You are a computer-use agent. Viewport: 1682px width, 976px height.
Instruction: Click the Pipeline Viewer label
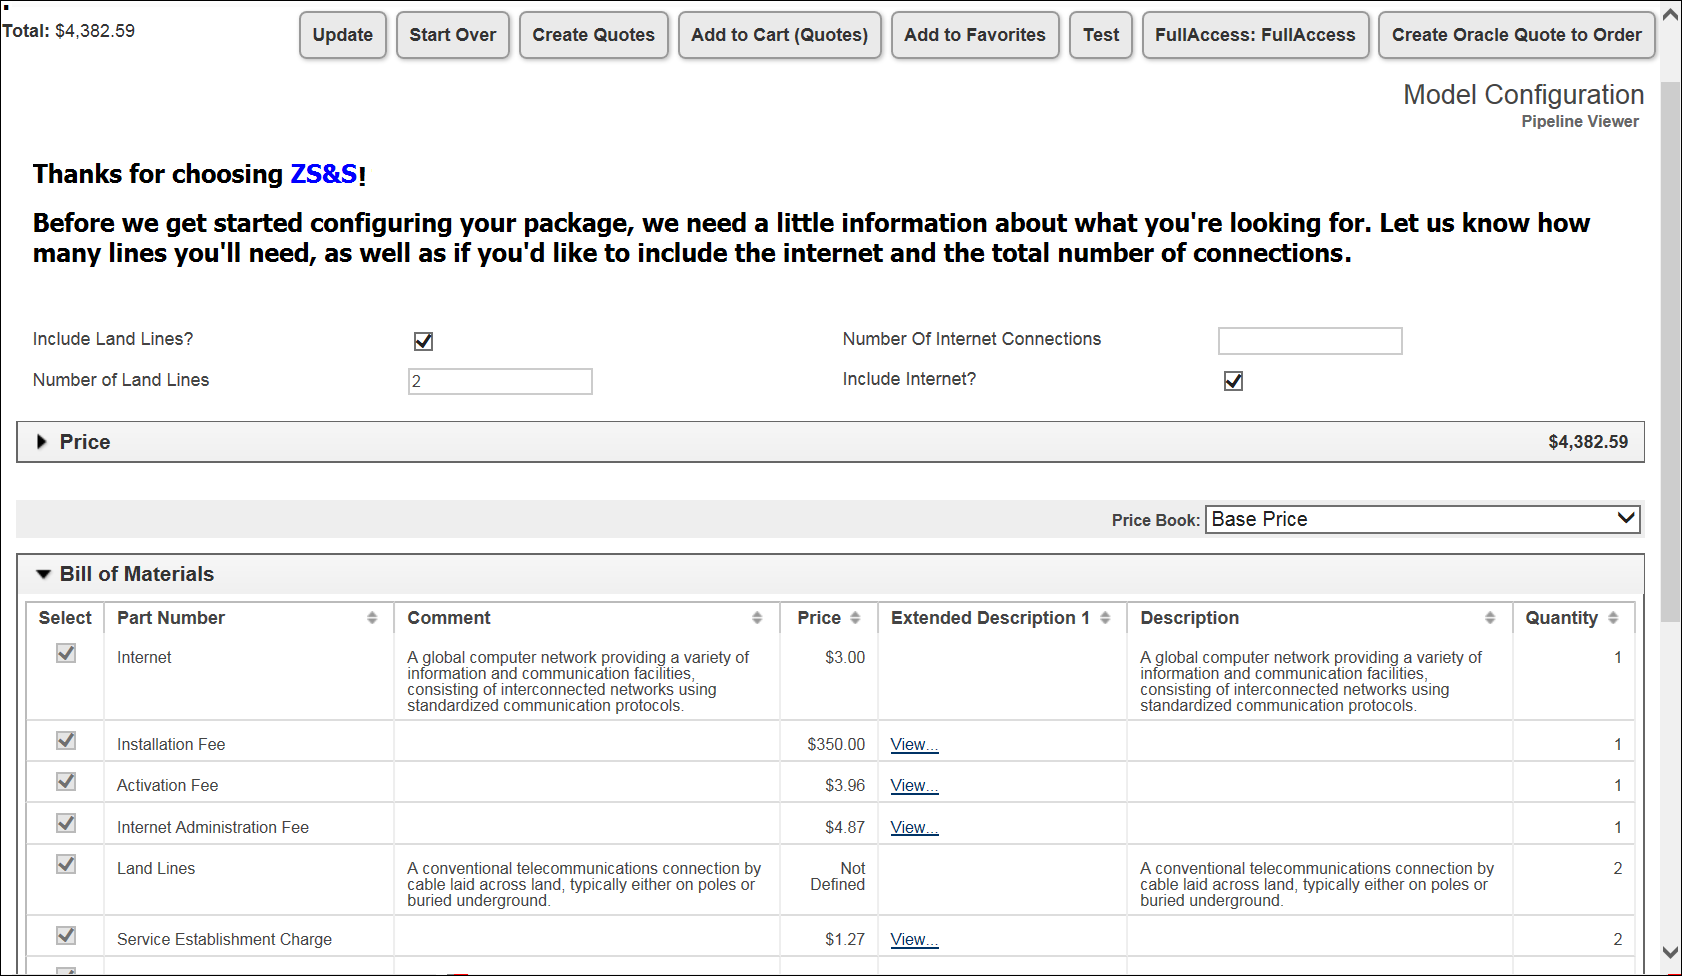tap(1580, 122)
